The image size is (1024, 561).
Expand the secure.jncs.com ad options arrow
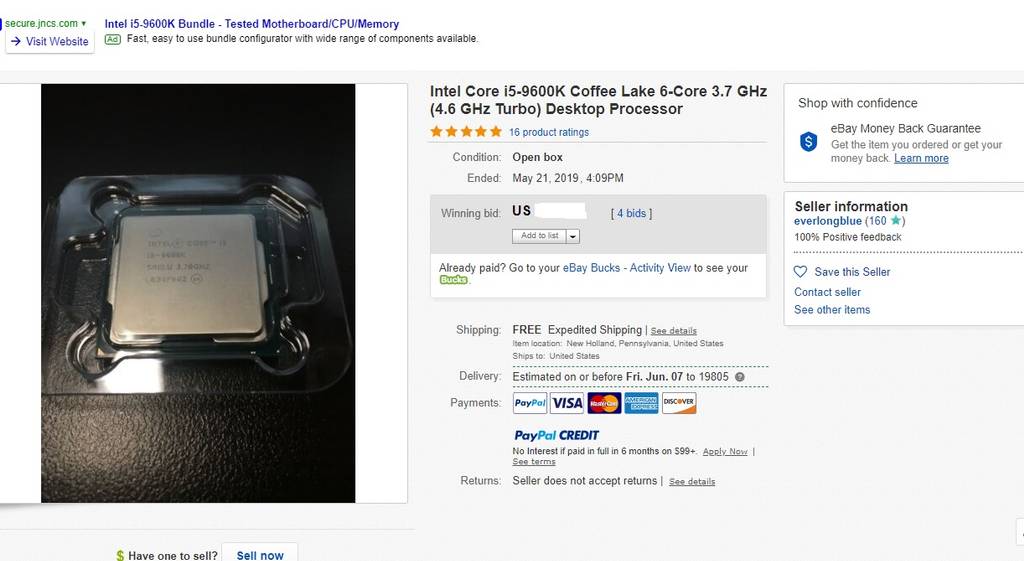[x=84, y=23]
